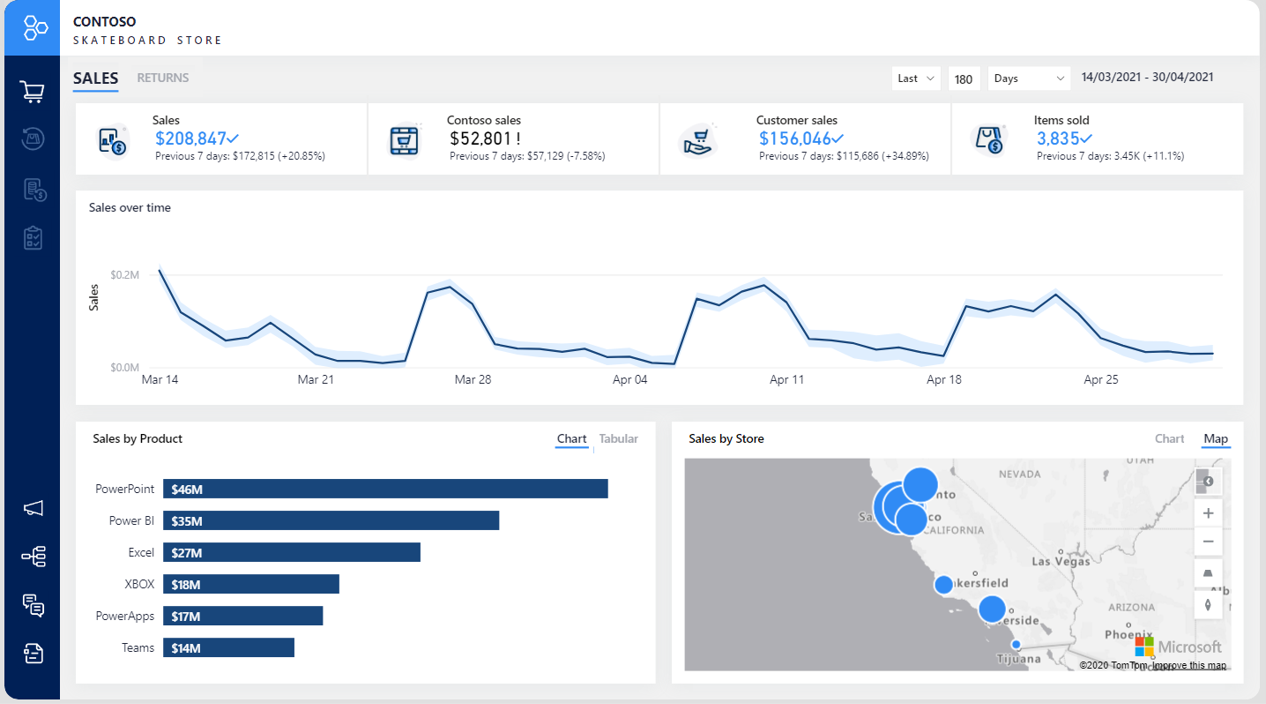
Task: Open the clipboard checklist sidebar icon
Action: click(32, 237)
